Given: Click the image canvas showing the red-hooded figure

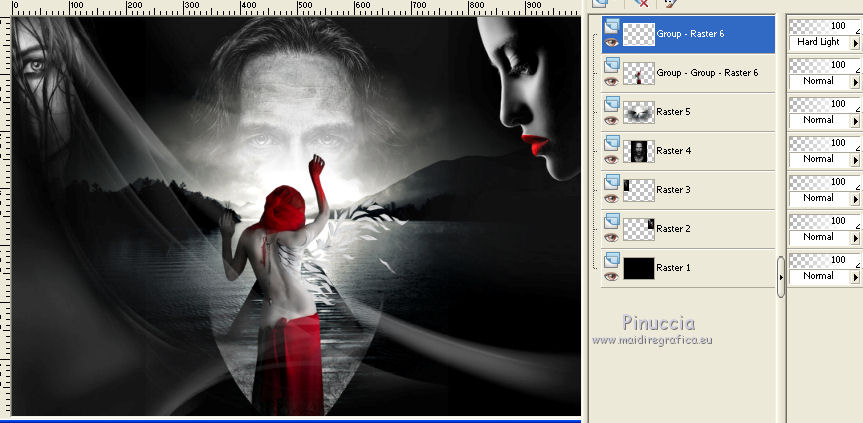Looking at the screenshot, I should pyautogui.click(x=296, y=216).
